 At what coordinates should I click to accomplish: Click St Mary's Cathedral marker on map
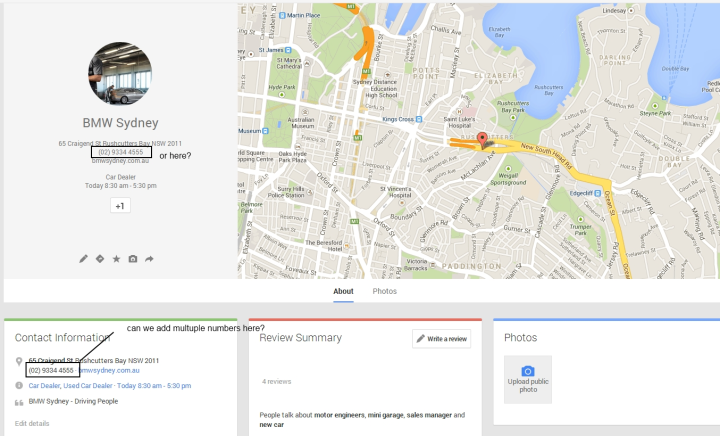tap(307, 63)
